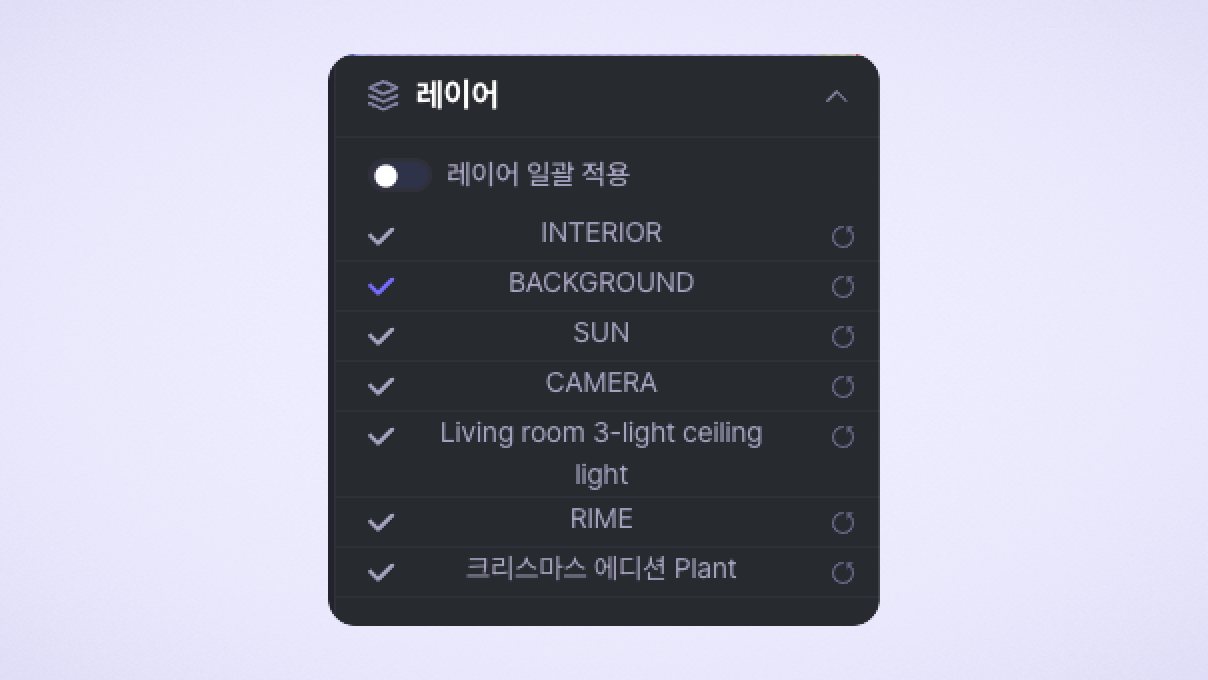
Task: Select the 크리스마스 에디션 Plant layer name
Action: pos(601,569)
